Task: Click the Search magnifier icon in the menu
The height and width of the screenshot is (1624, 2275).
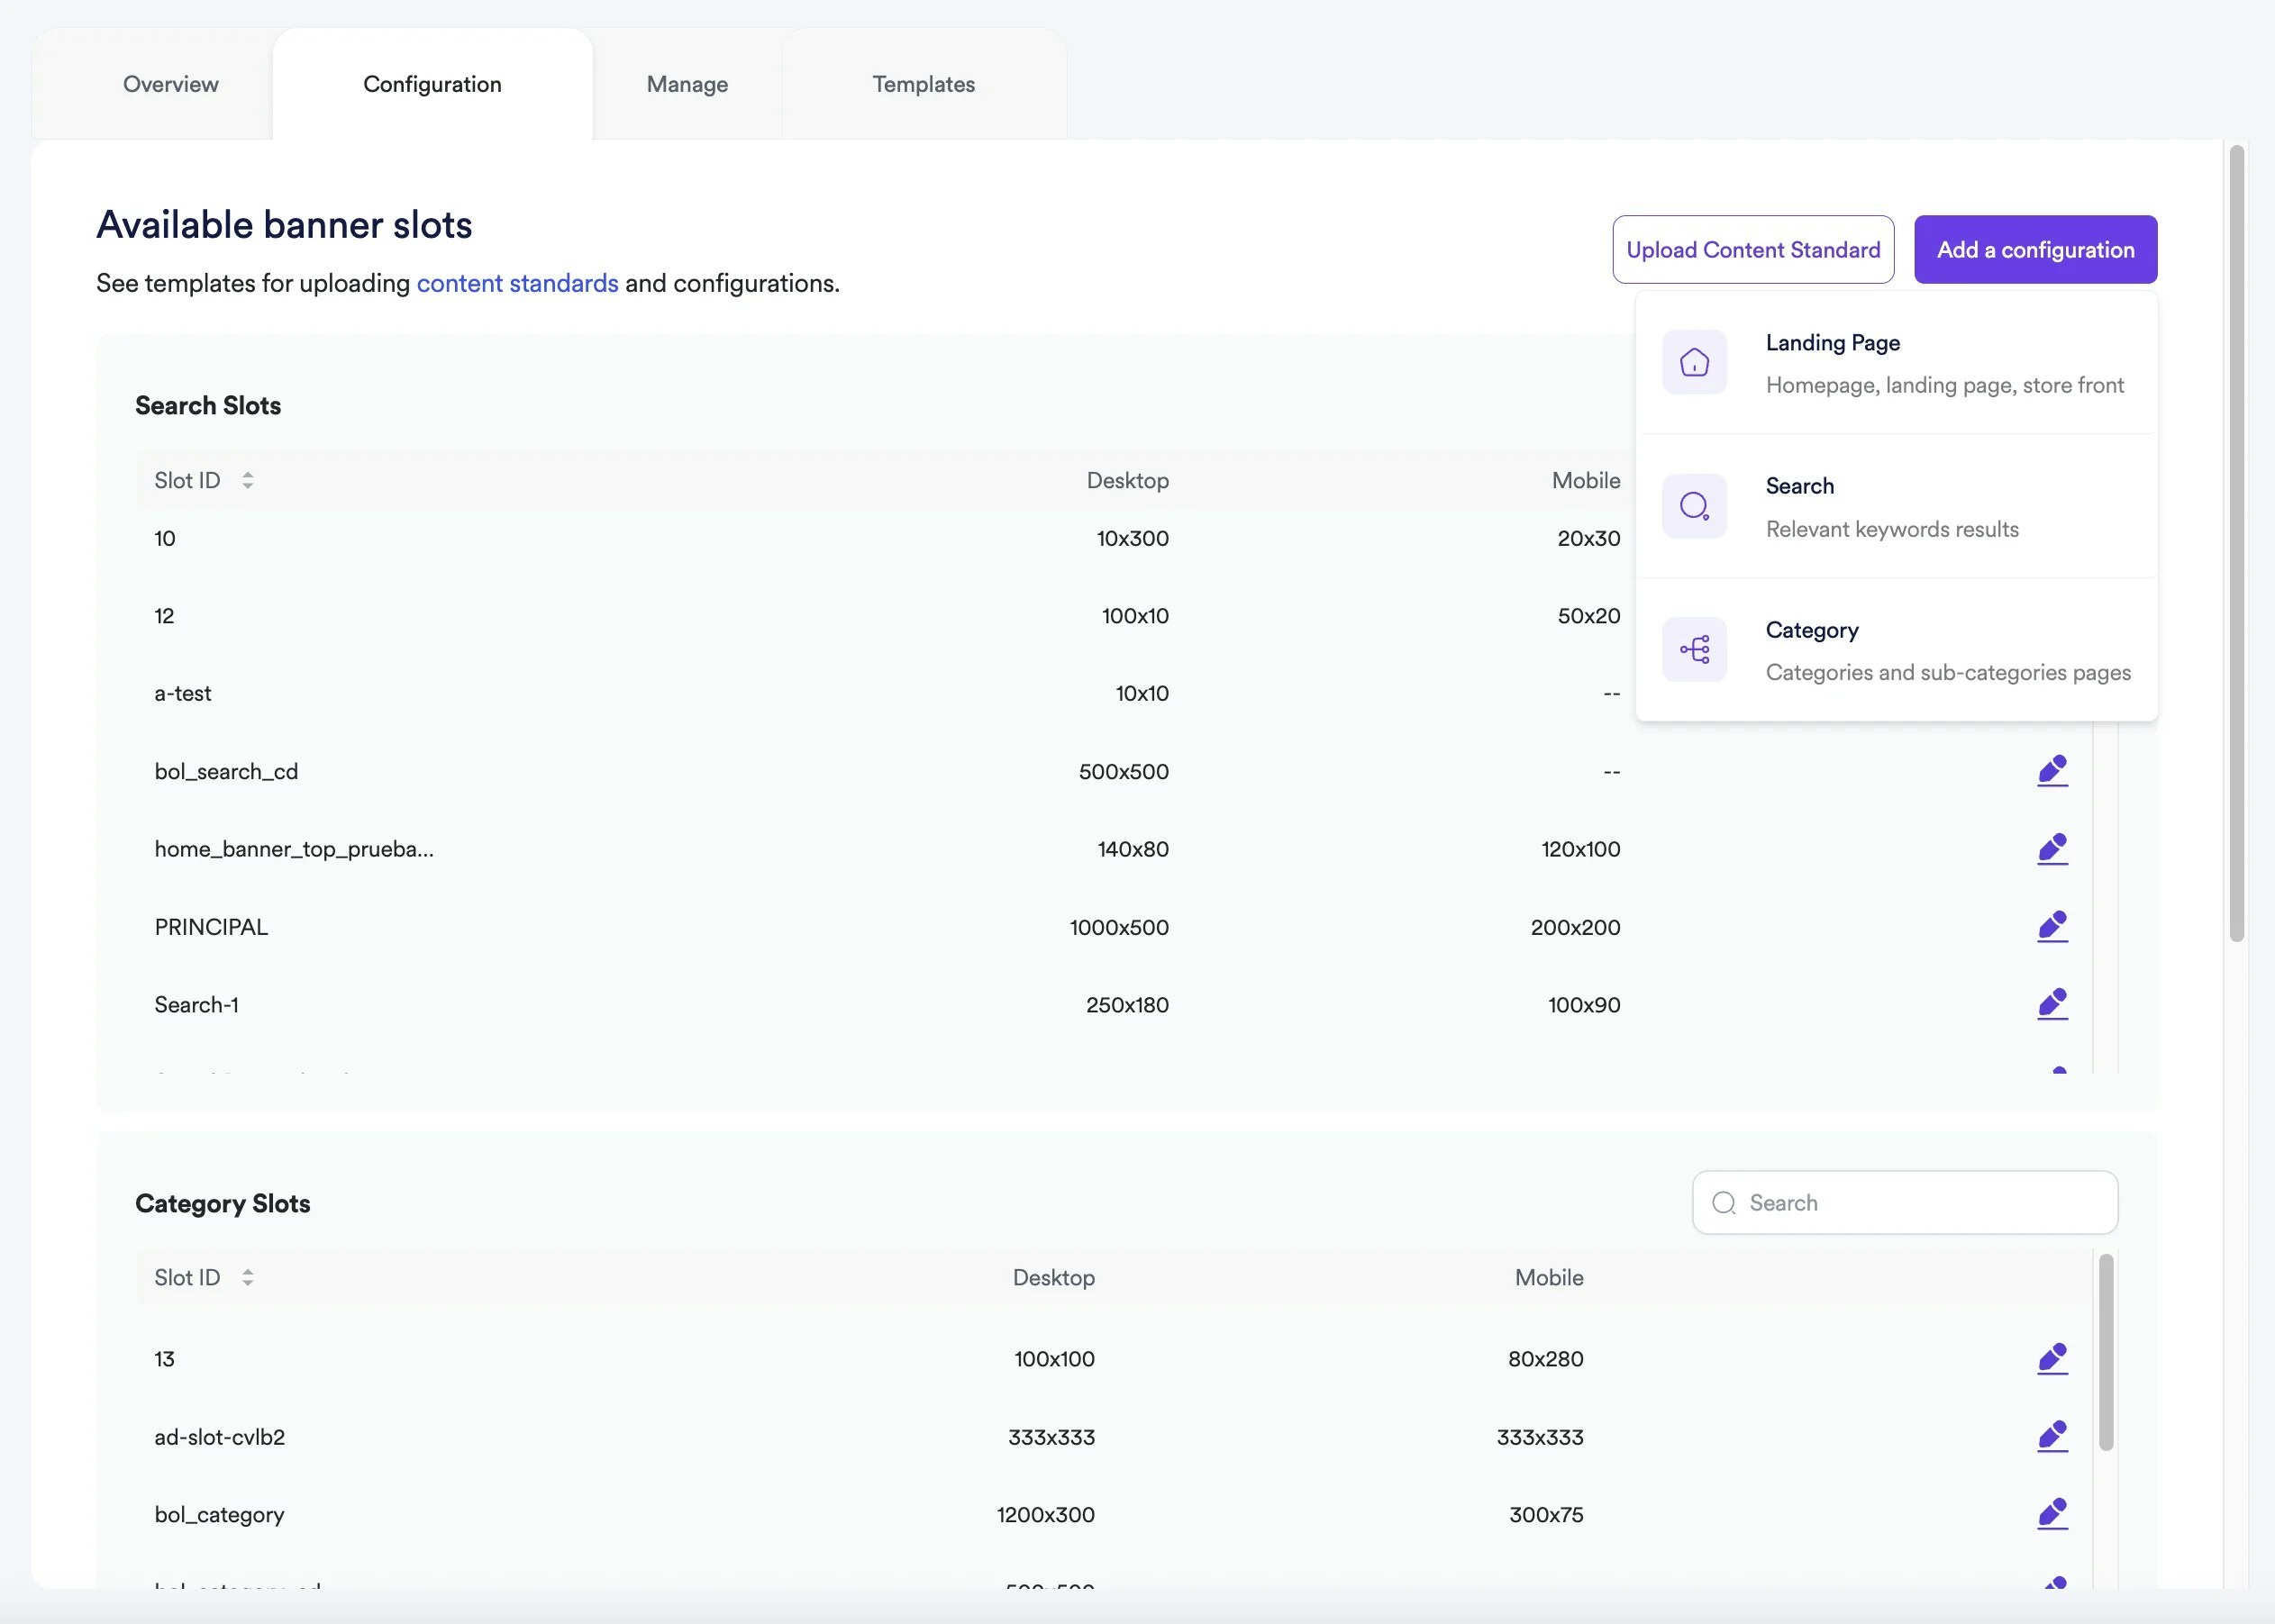Action: coord(1694,506)
